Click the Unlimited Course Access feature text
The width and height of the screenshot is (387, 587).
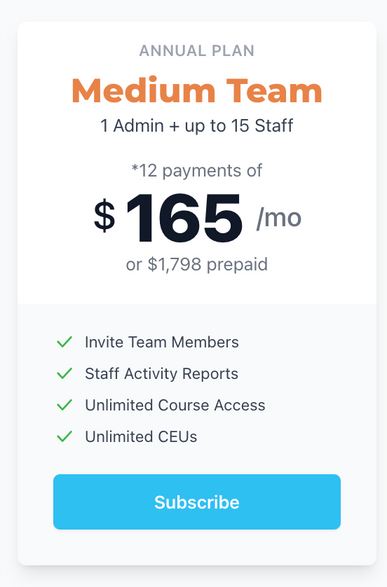175,405
